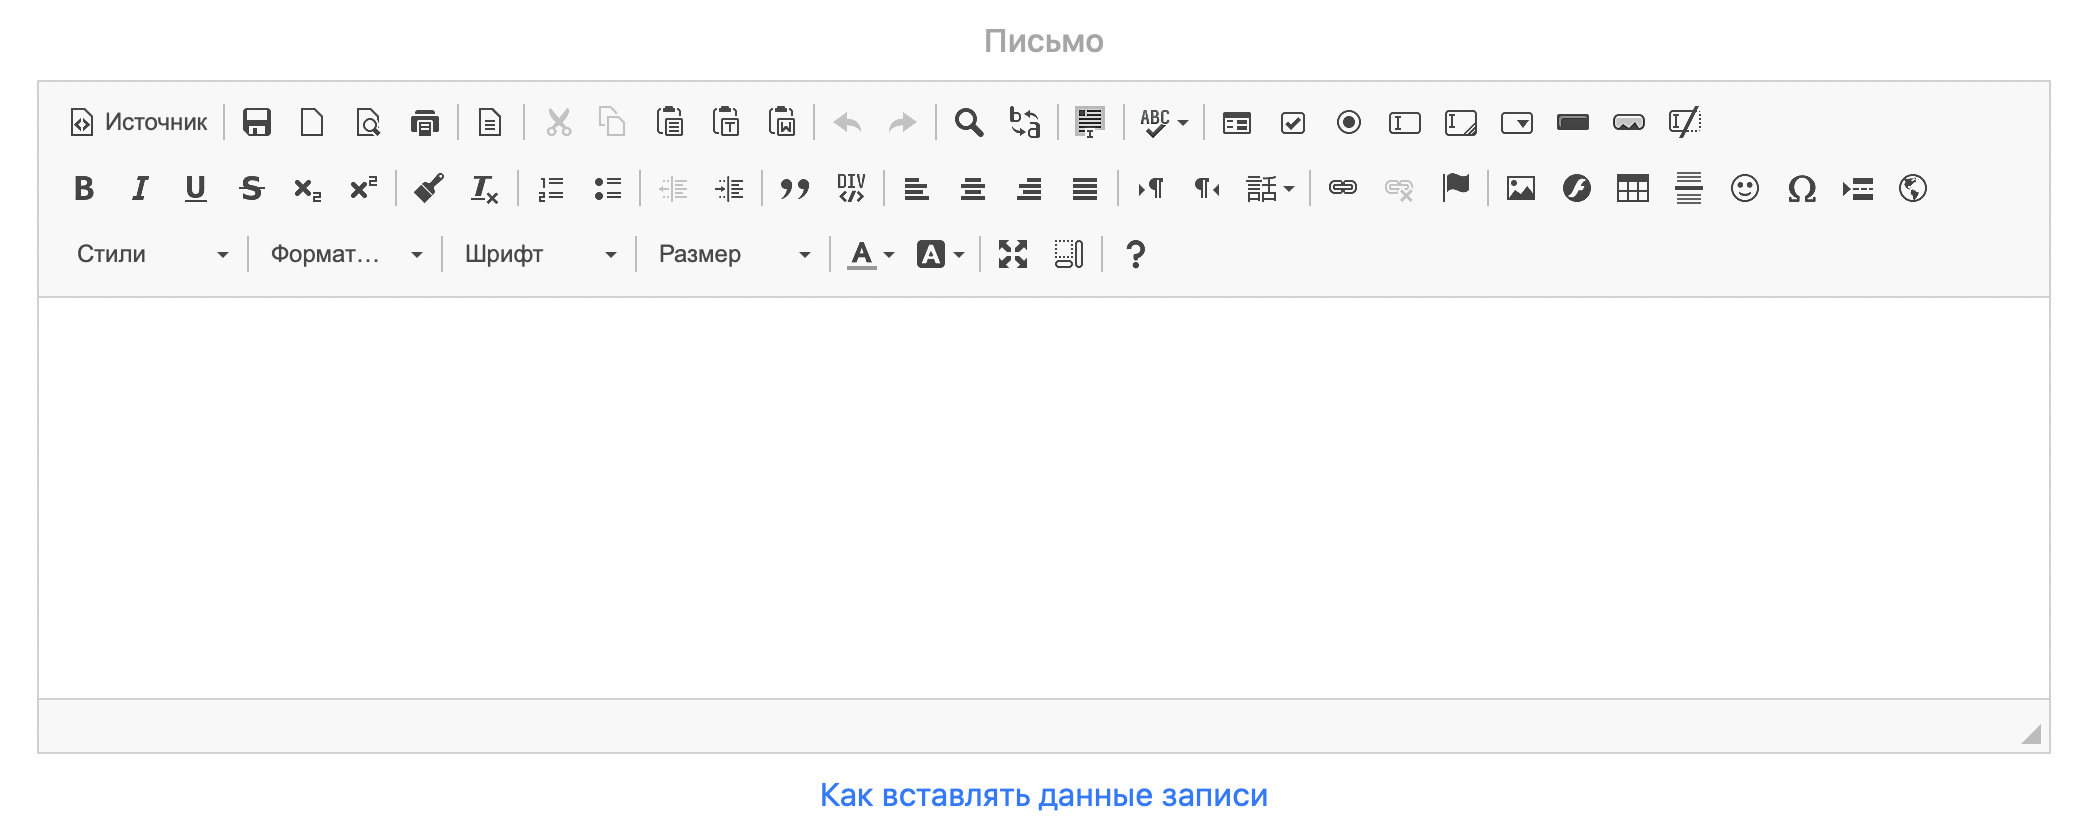Toggle Bold formatting
Image resolution: width=2096 pixels, height=824 pixels.
coord(84,188)
